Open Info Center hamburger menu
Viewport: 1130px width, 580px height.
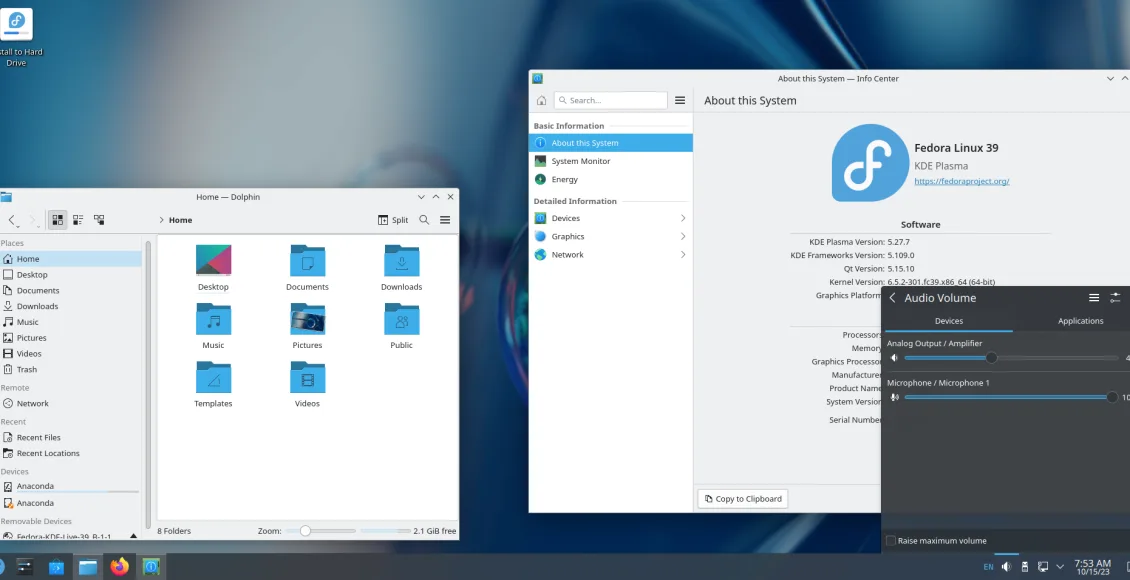(680, 100)
